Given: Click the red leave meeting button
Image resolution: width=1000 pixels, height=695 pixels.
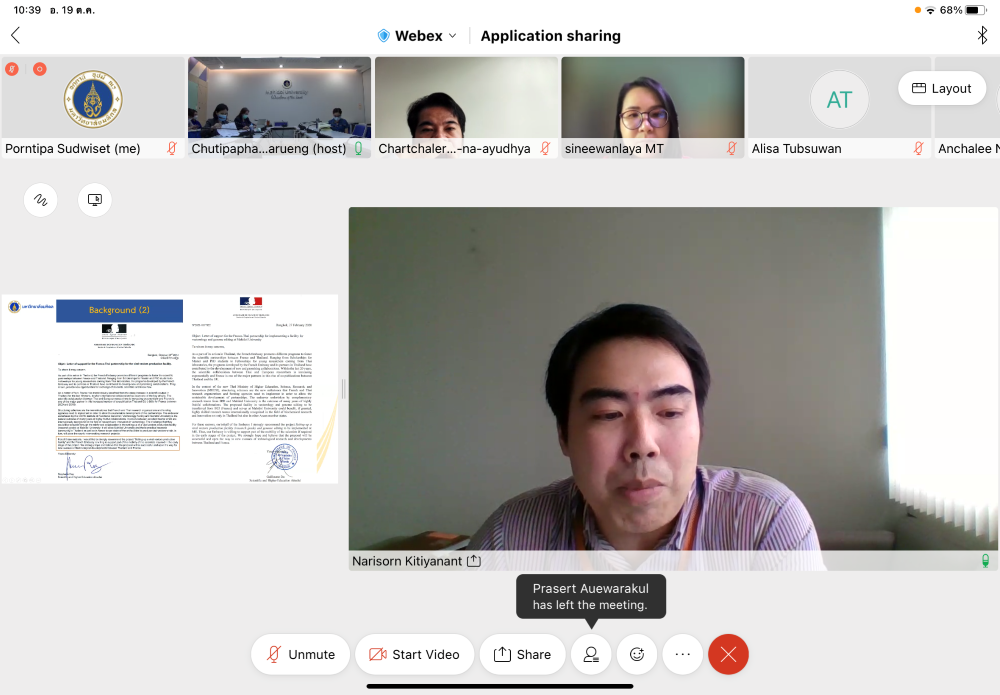Looking at the screenshot, I should (729, 654).
